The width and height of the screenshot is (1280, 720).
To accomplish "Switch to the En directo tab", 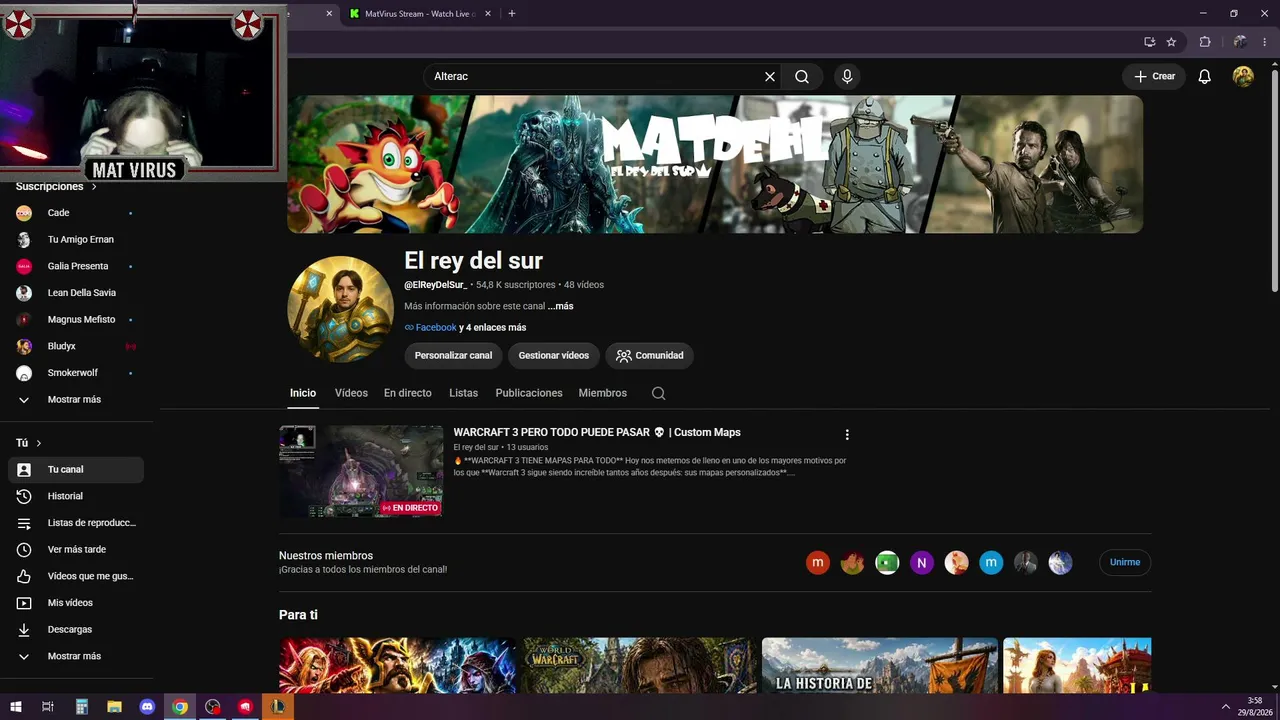I will tap(408, 393).
